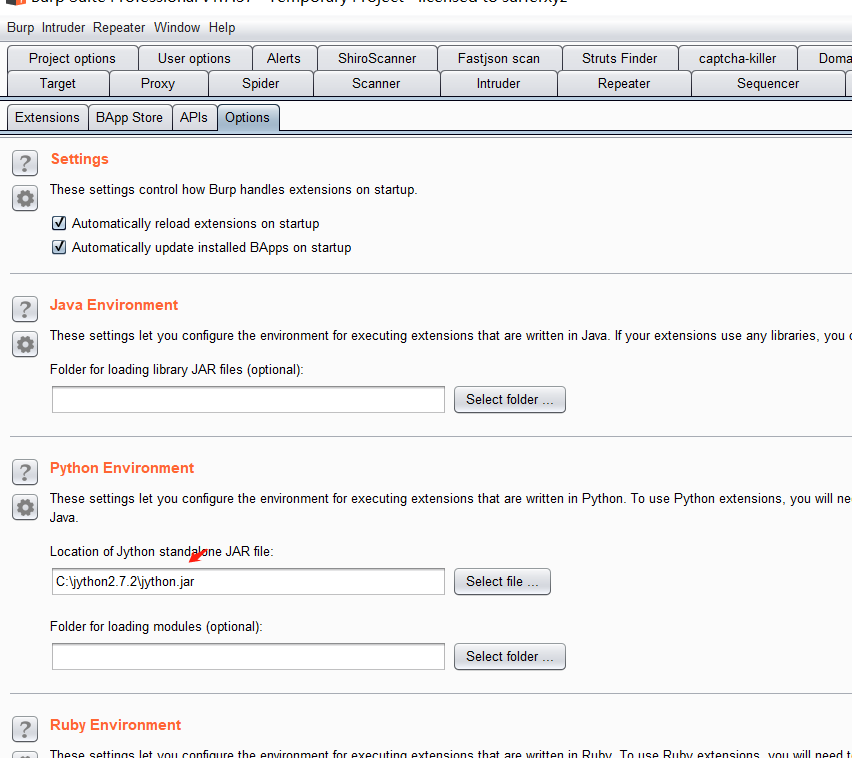Click the gear icon under Settings
Image resolution: width=852 pixels, height=758 pixels.
[x=25, y=198]
